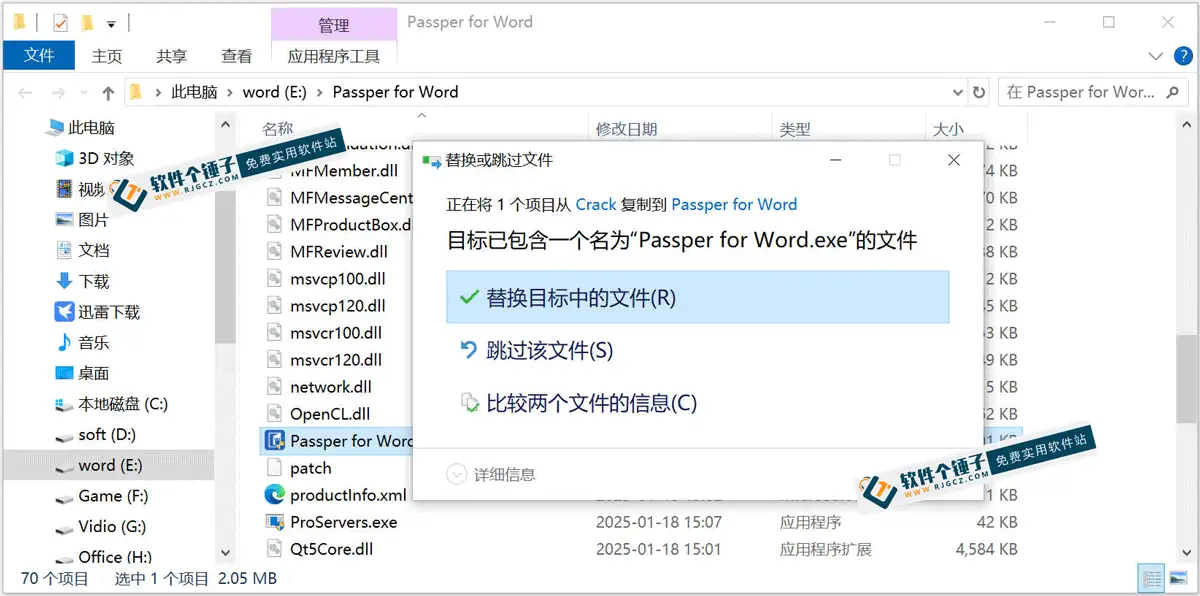Select msvcr100.dll file icon
The width and height of the screenshot is (1200, 596).
point(274,333)
